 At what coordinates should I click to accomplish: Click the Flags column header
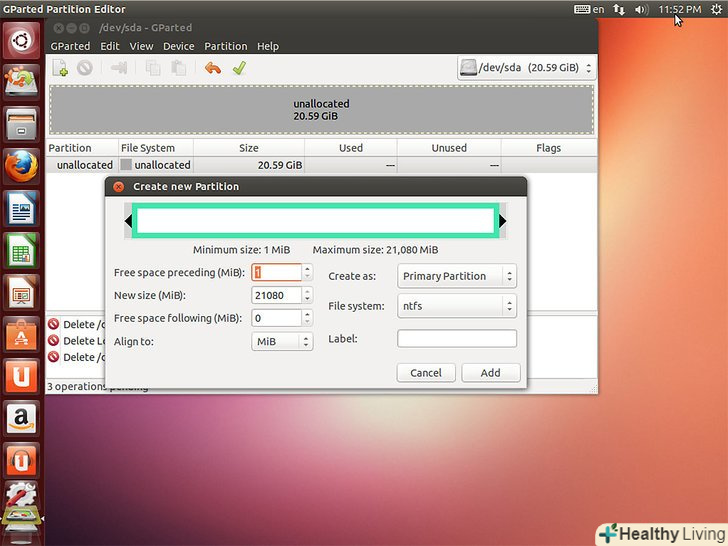point(549,148)
